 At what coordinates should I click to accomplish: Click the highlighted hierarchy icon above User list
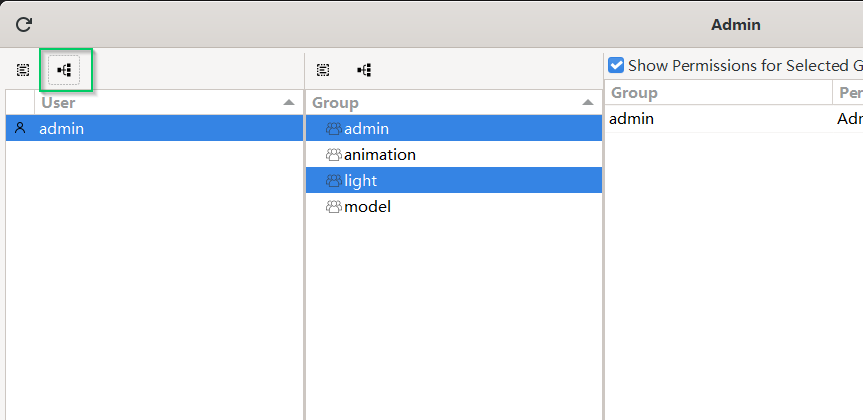coord(65,70)
